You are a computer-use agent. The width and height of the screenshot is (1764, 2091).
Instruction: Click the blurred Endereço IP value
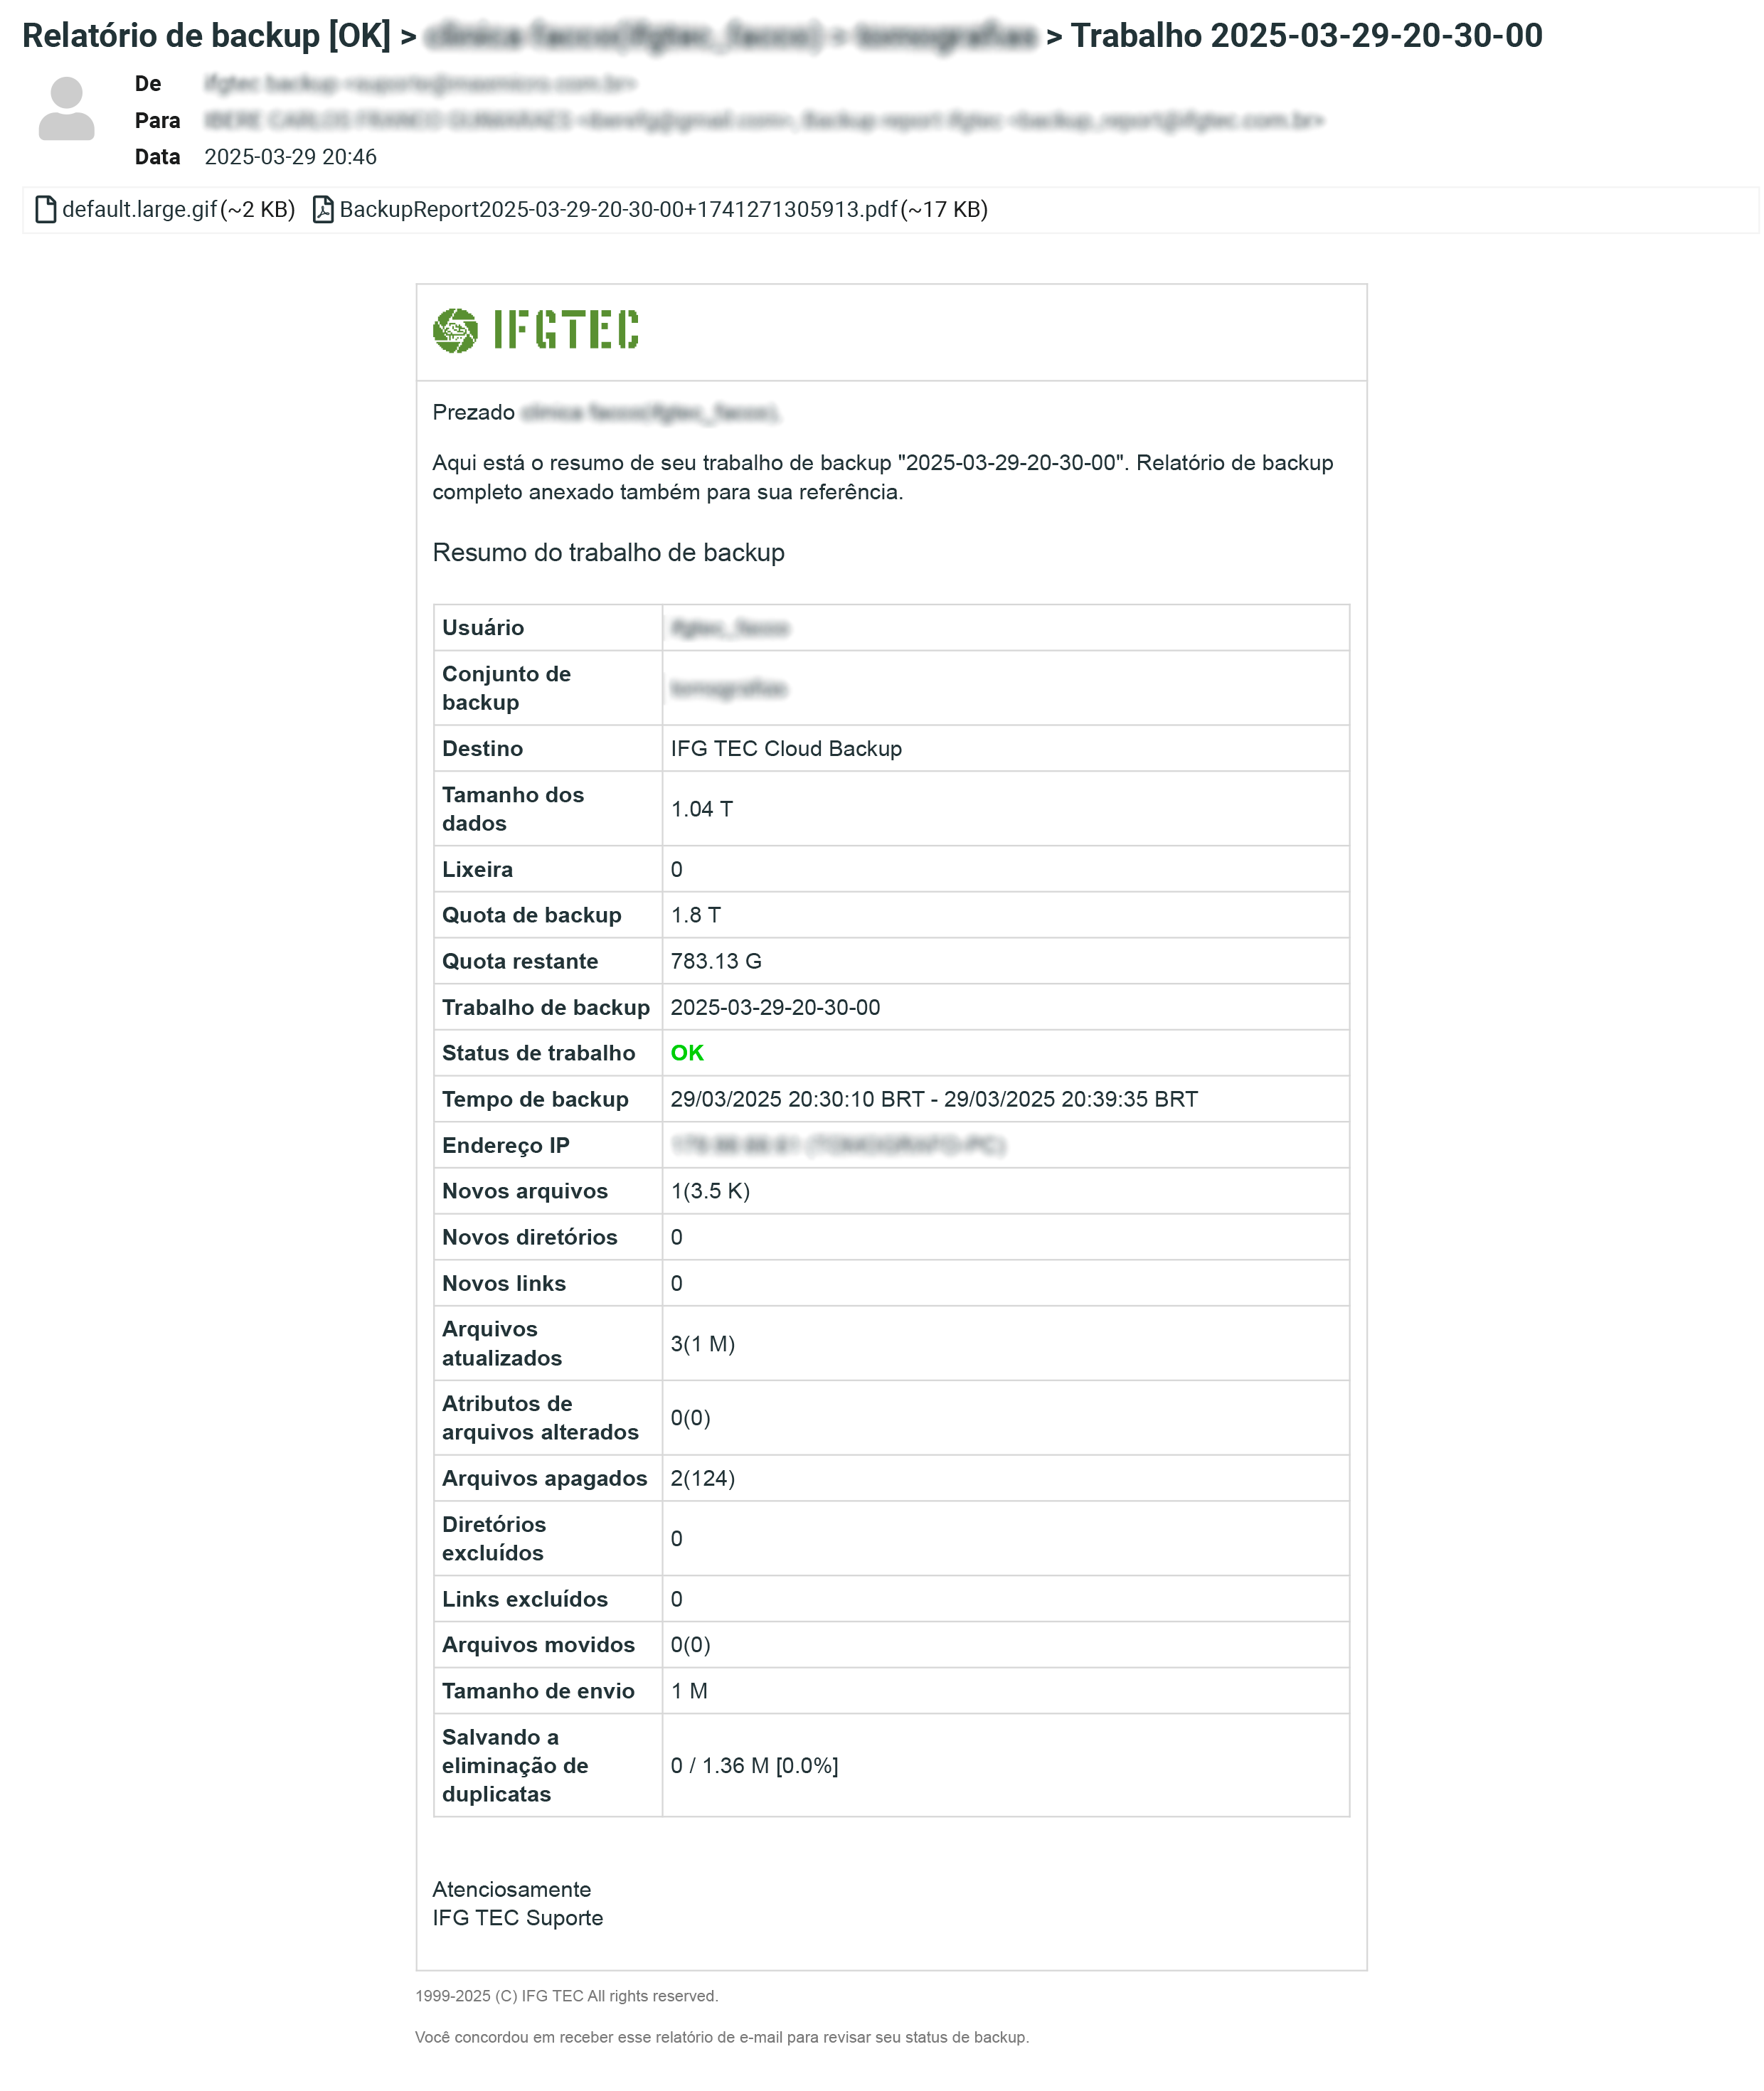coord(837,1145)
